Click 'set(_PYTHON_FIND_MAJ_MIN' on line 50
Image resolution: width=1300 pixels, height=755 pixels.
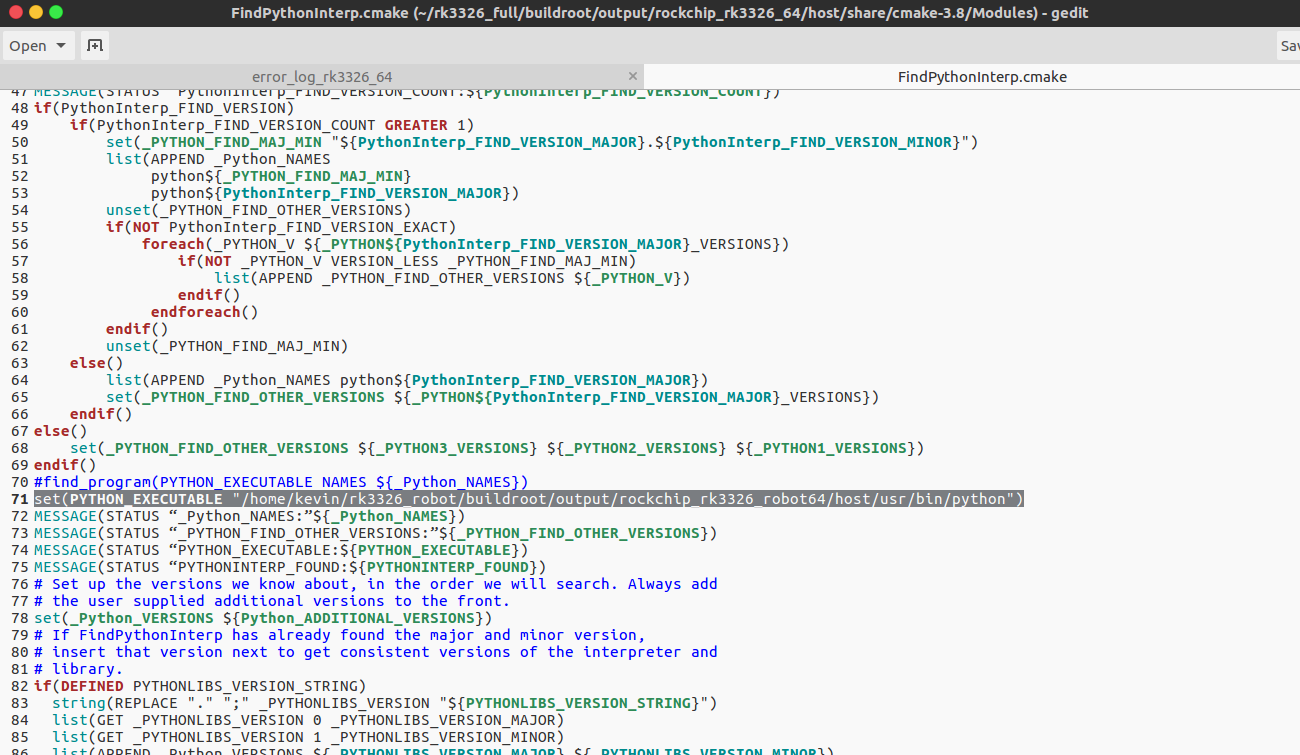coord(214,142)
